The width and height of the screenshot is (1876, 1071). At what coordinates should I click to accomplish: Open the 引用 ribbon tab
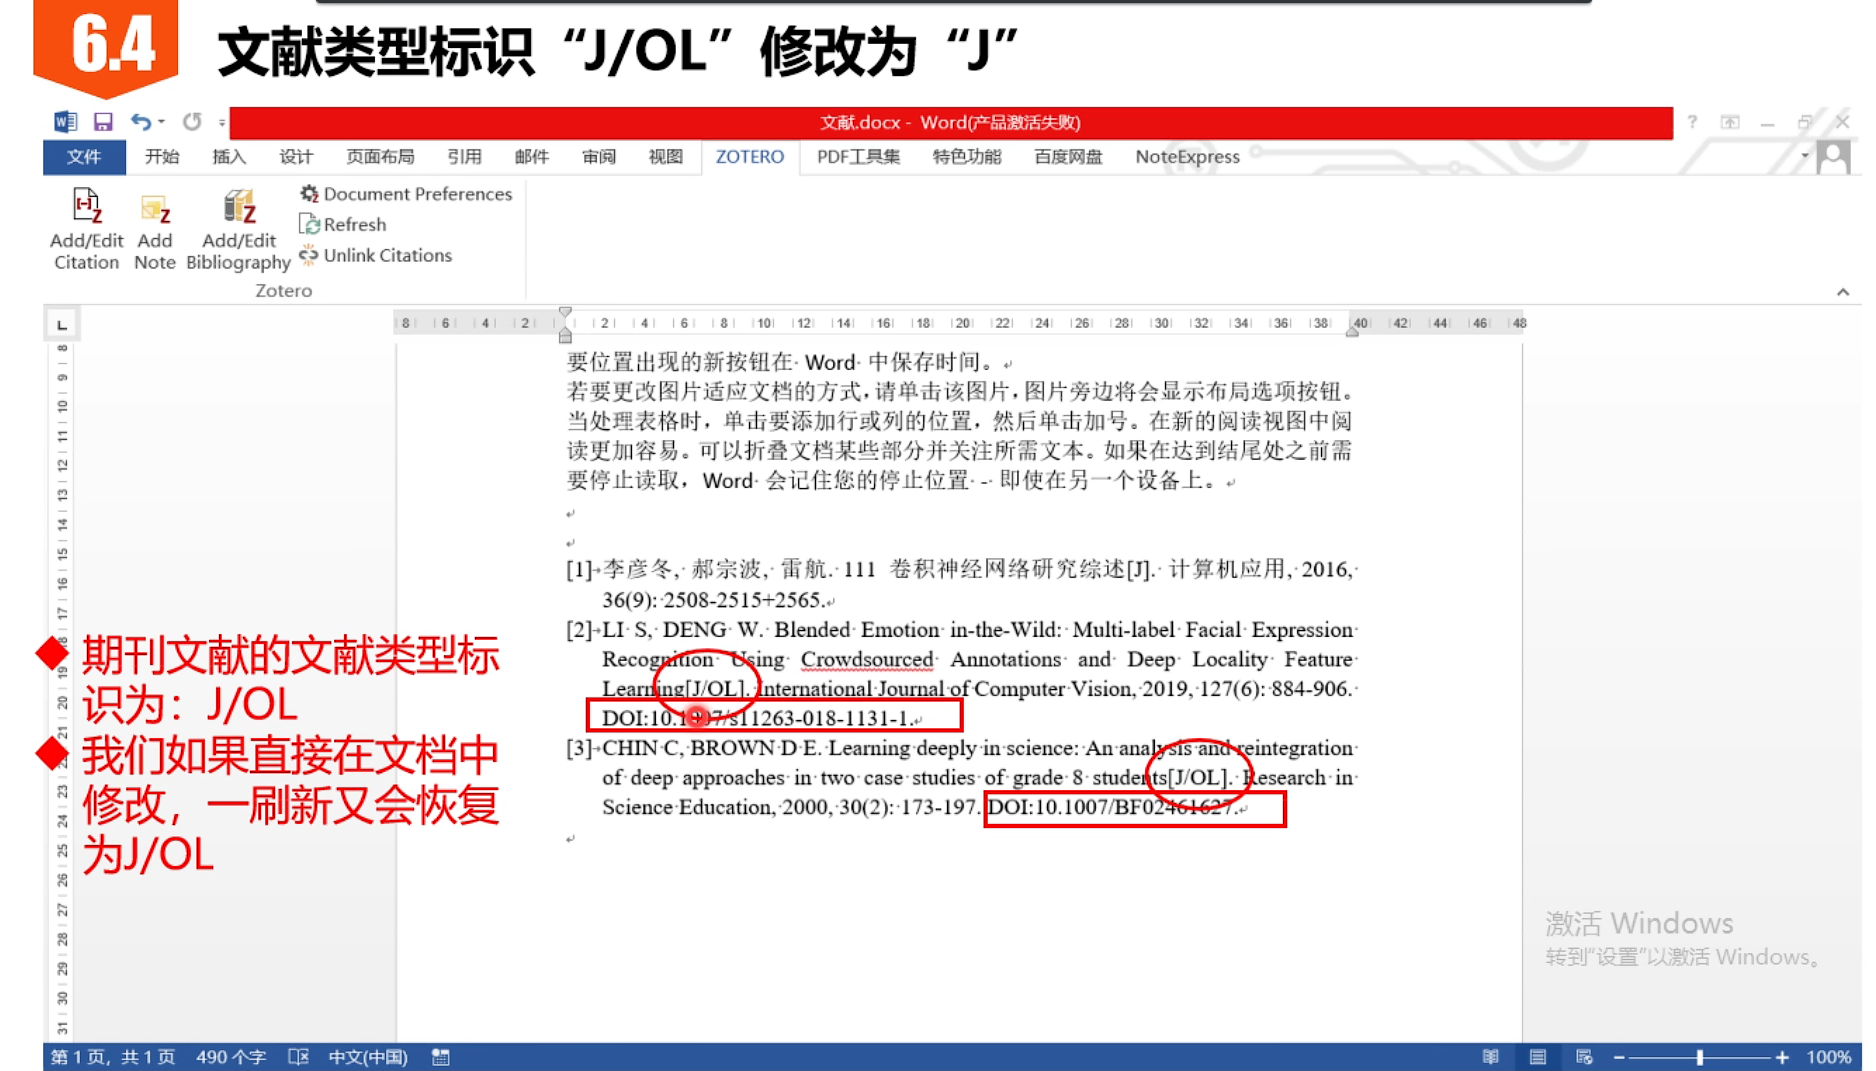465,156
